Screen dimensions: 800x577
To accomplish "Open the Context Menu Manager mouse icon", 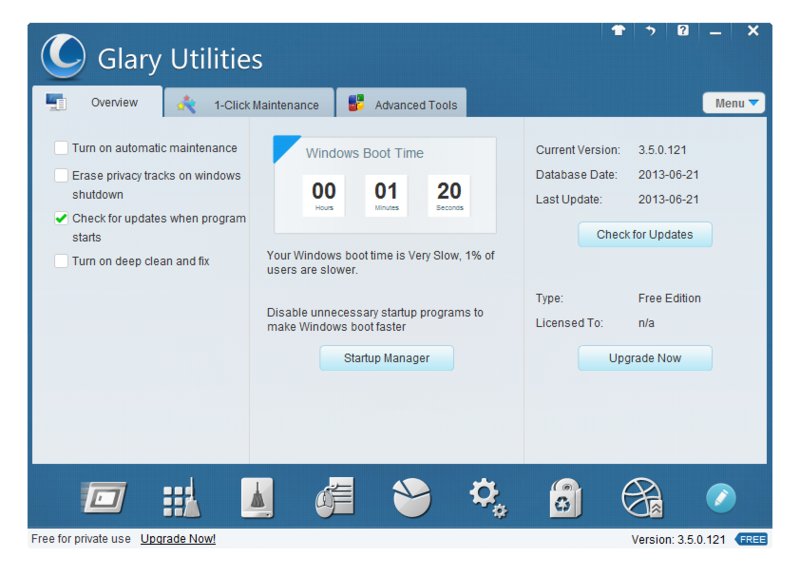I will click(x=334, y=497).
